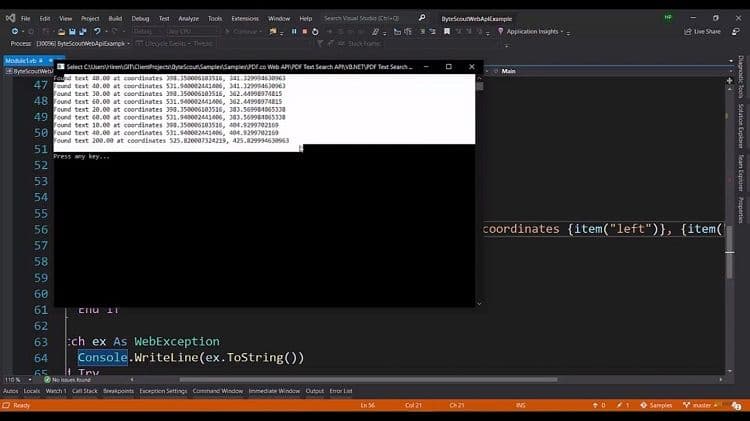The height and width of the screenshot is (421, 750).
Task: Open the Extensions menu
Action: coord(244,18)
